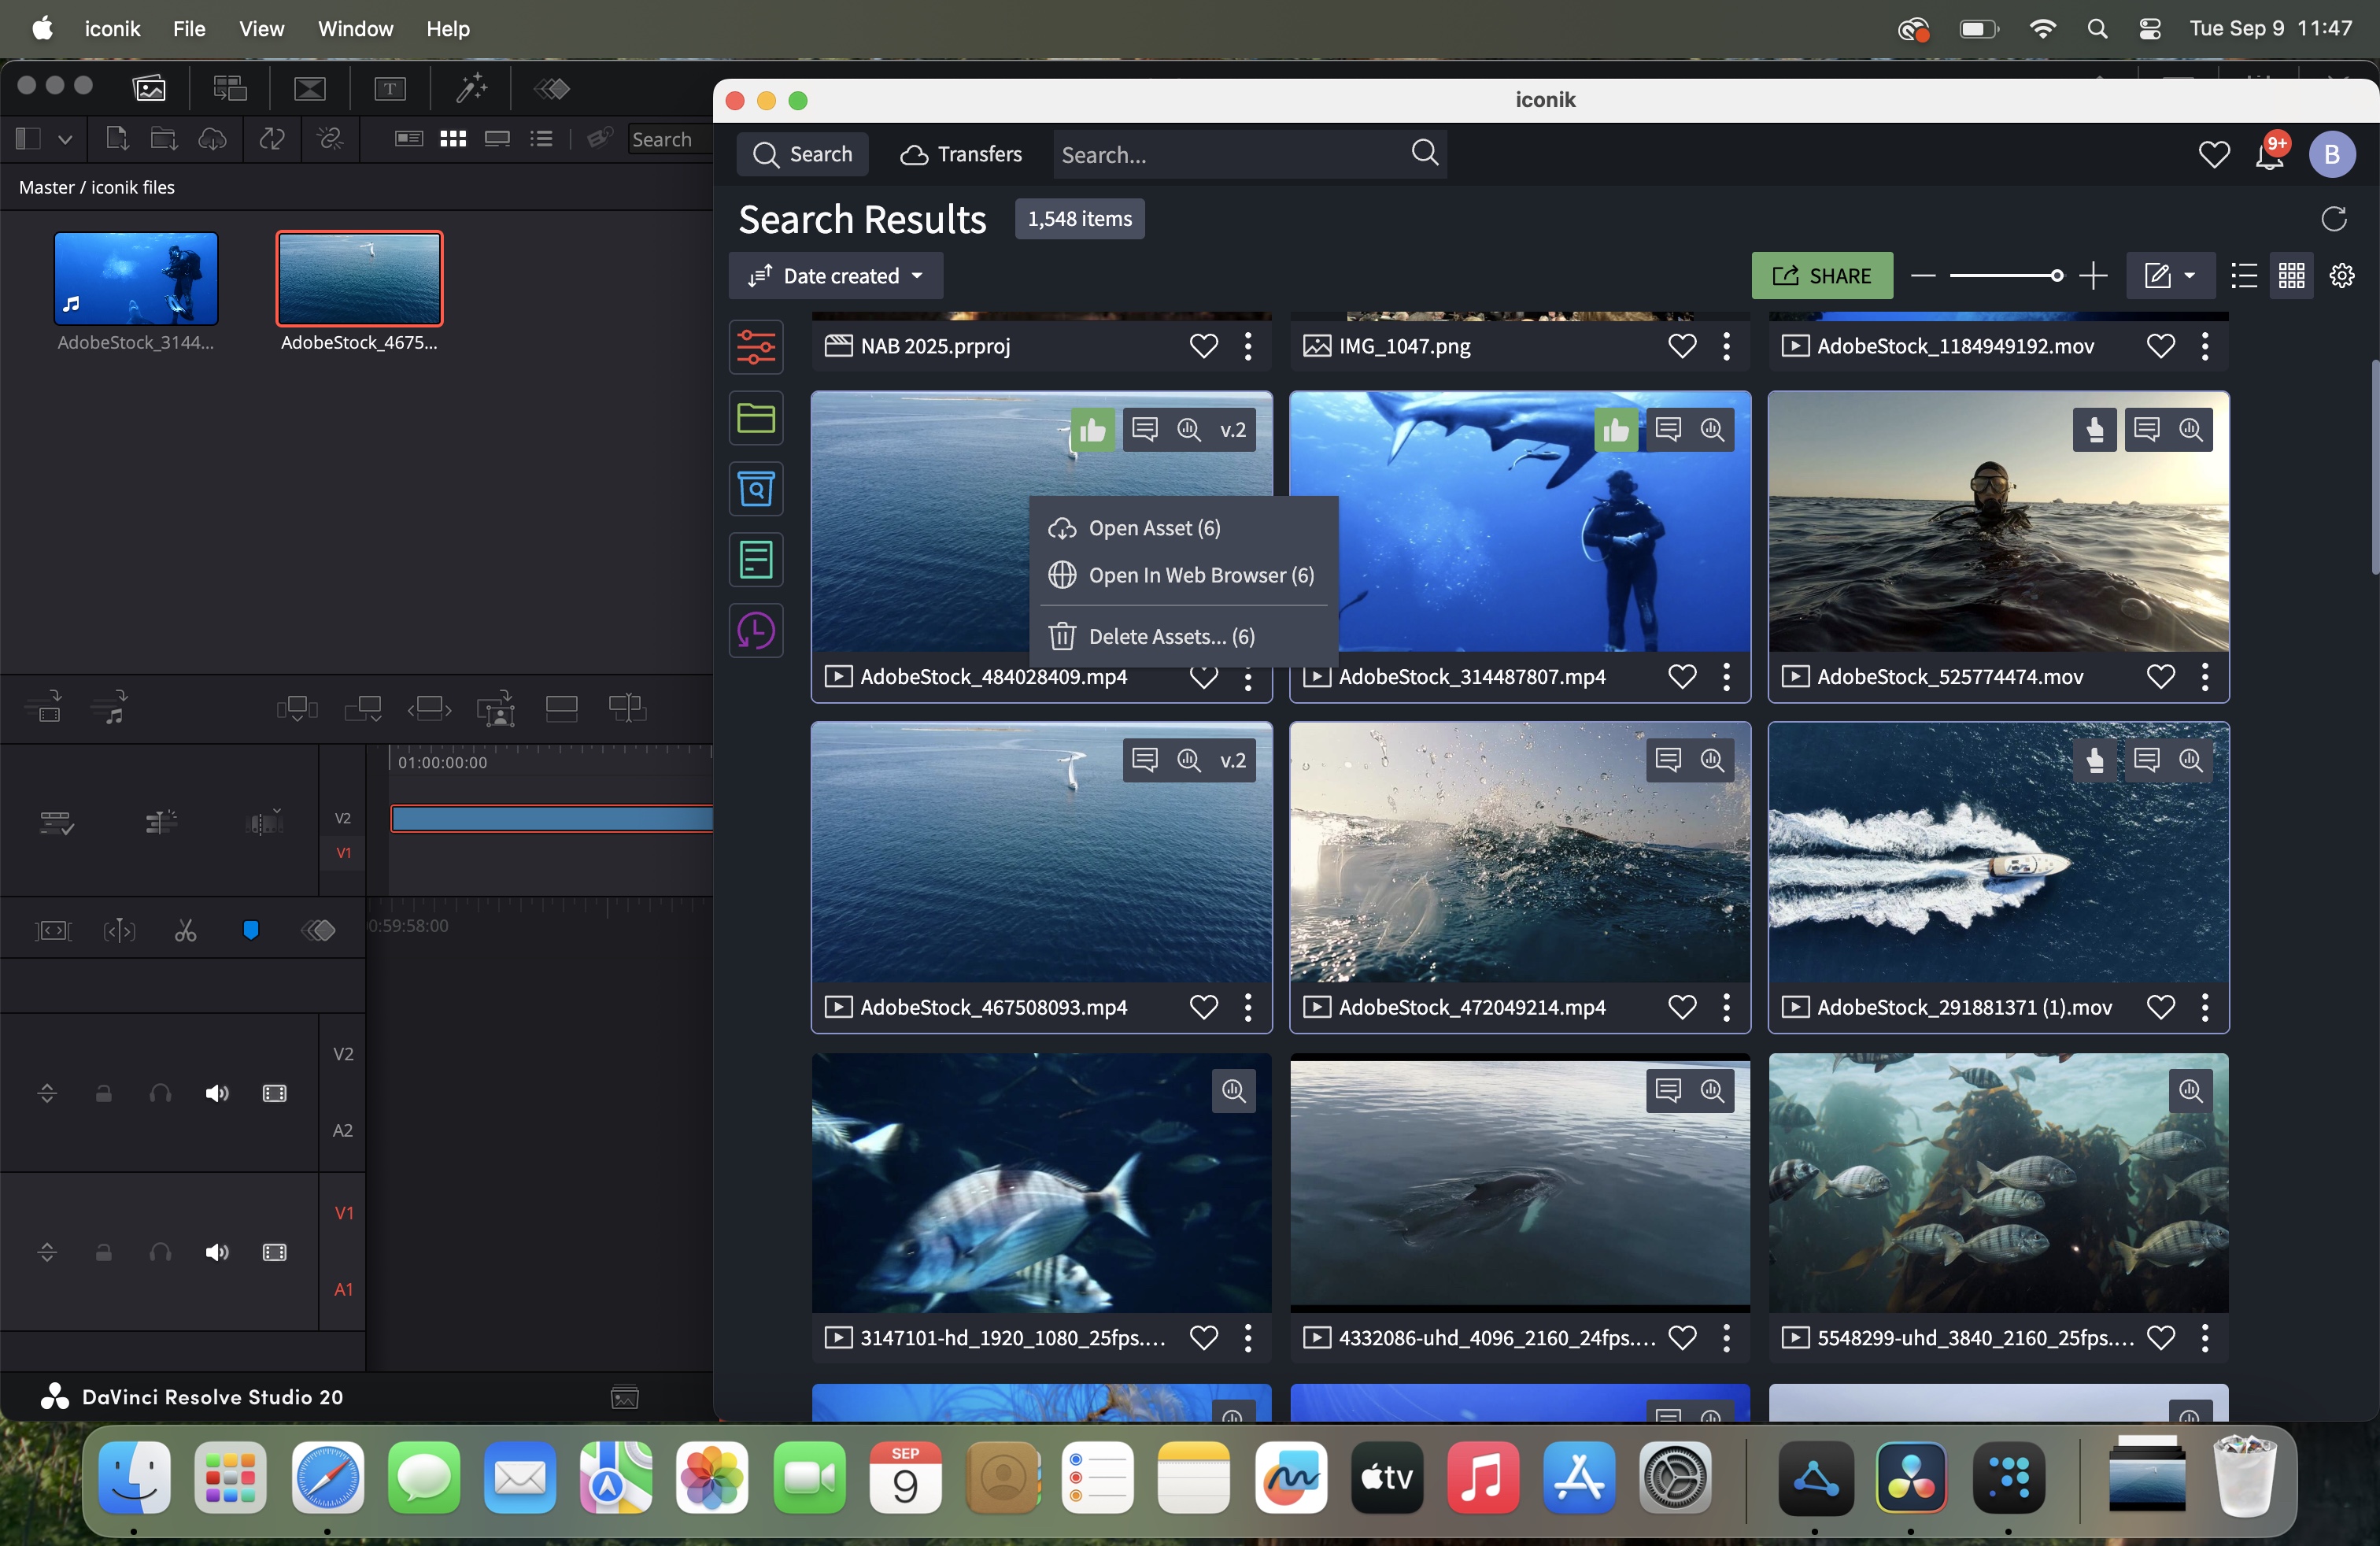This screenshot has width=2380, height=1546.
Task: Open more options for AdobeStock_472049214.mp4
Action: tap(1726, 1008)
